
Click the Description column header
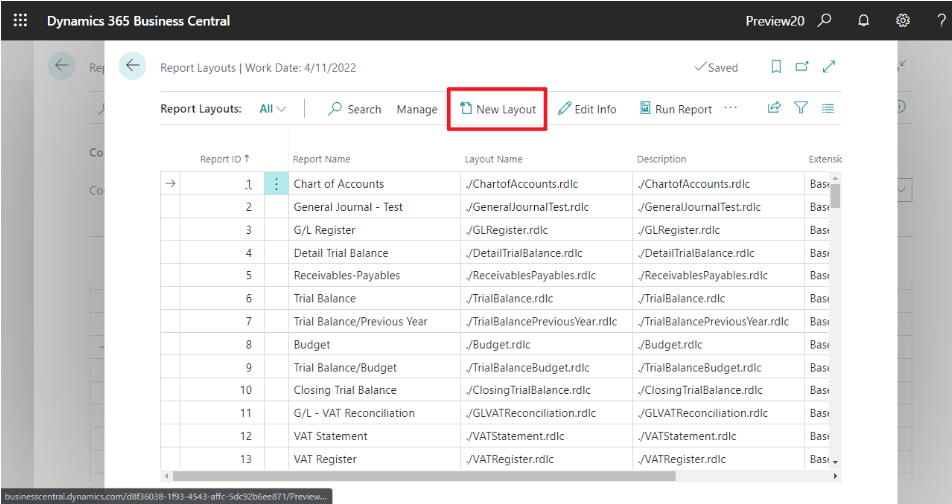661,159
